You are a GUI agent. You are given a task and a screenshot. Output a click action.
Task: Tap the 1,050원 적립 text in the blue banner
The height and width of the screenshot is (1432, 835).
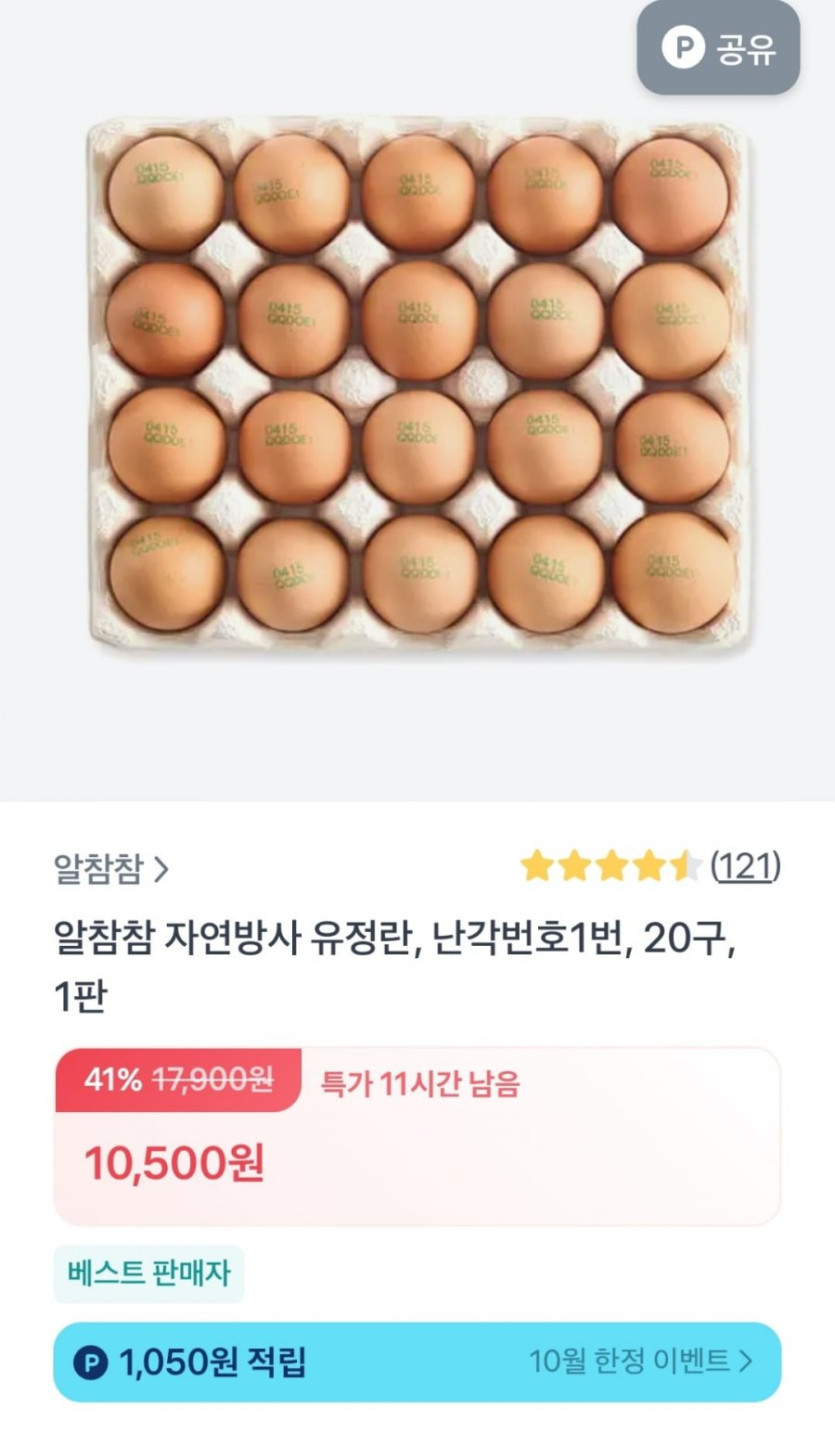(213, 1361)
